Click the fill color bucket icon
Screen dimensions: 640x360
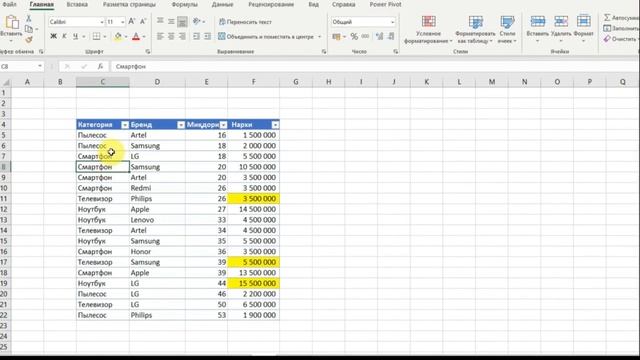118,37
